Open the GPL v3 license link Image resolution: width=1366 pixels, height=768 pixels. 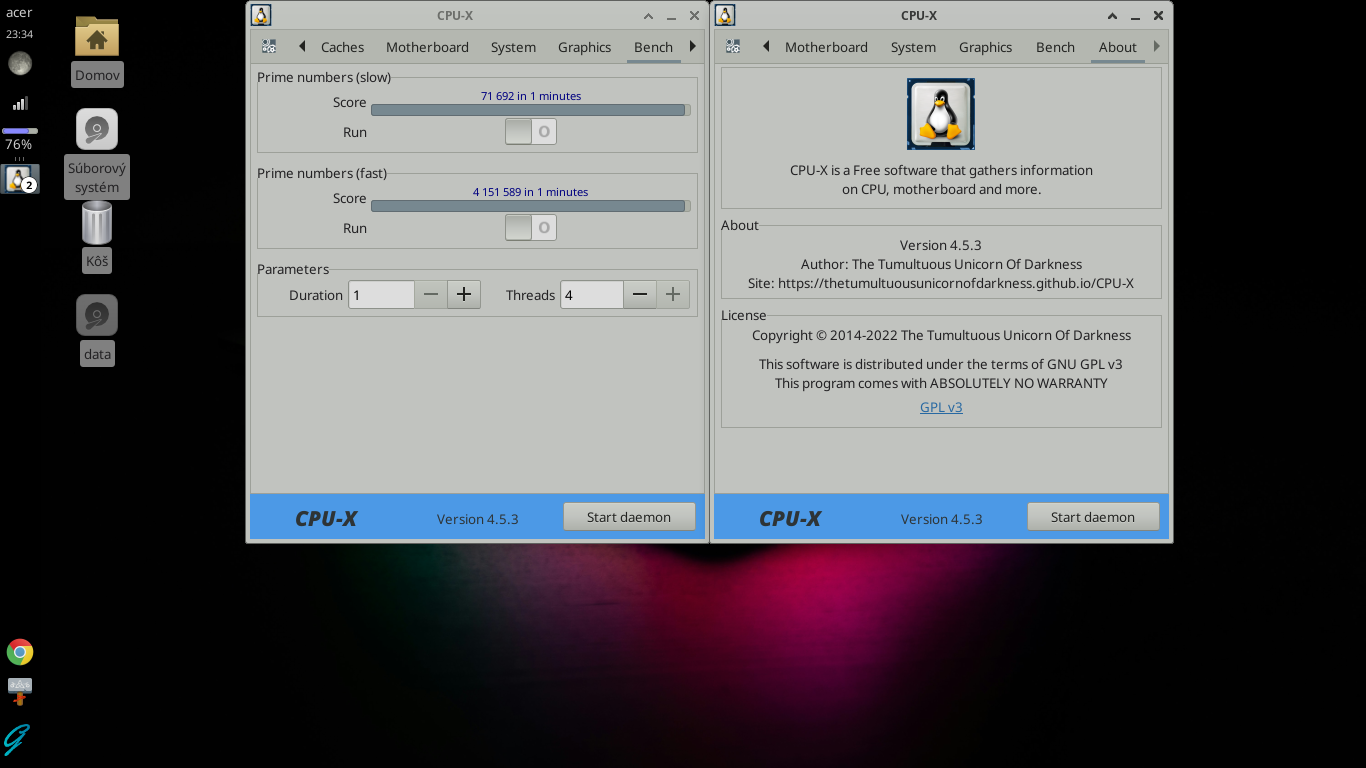941,407
